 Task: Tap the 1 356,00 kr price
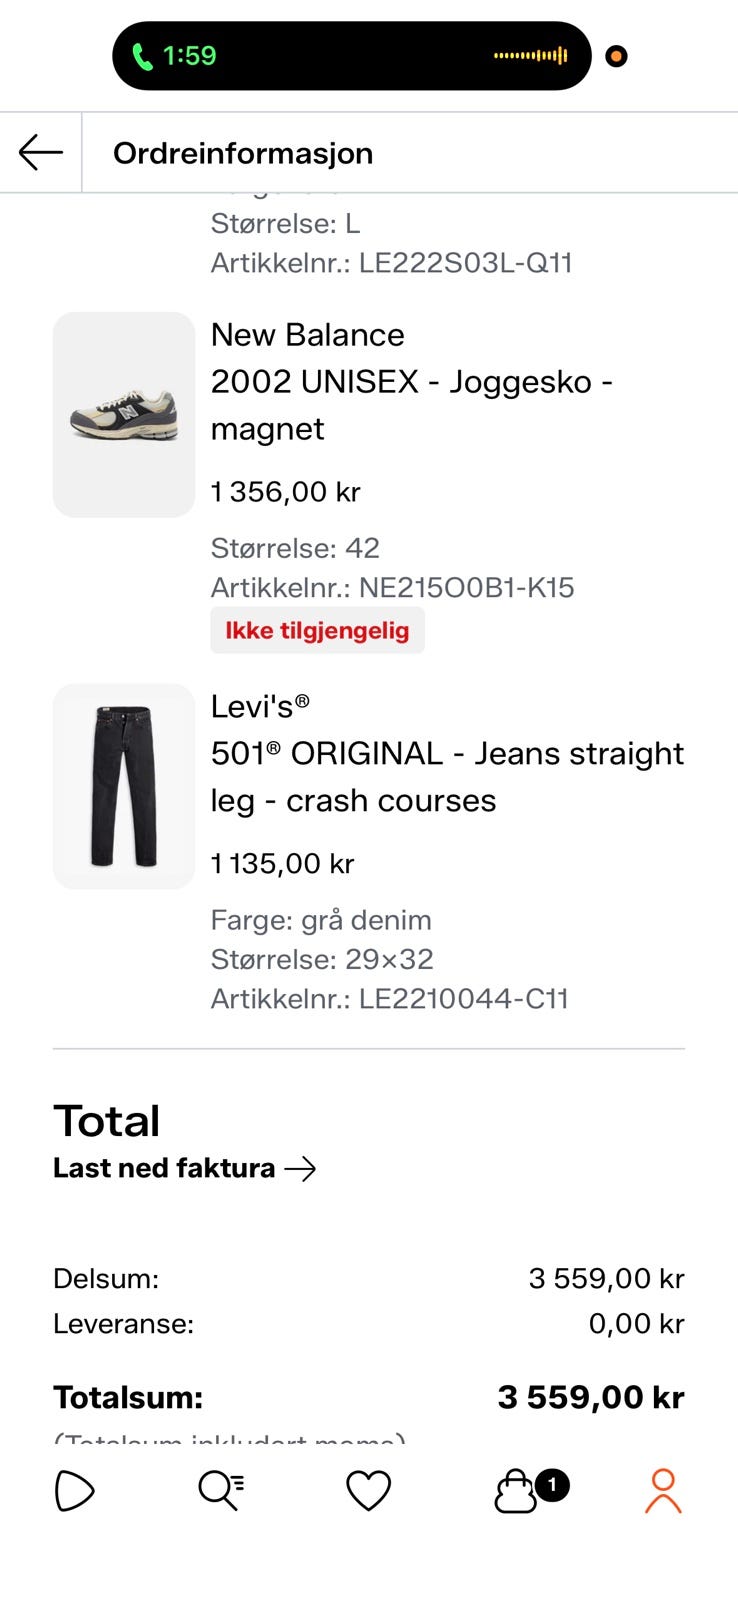285,492
